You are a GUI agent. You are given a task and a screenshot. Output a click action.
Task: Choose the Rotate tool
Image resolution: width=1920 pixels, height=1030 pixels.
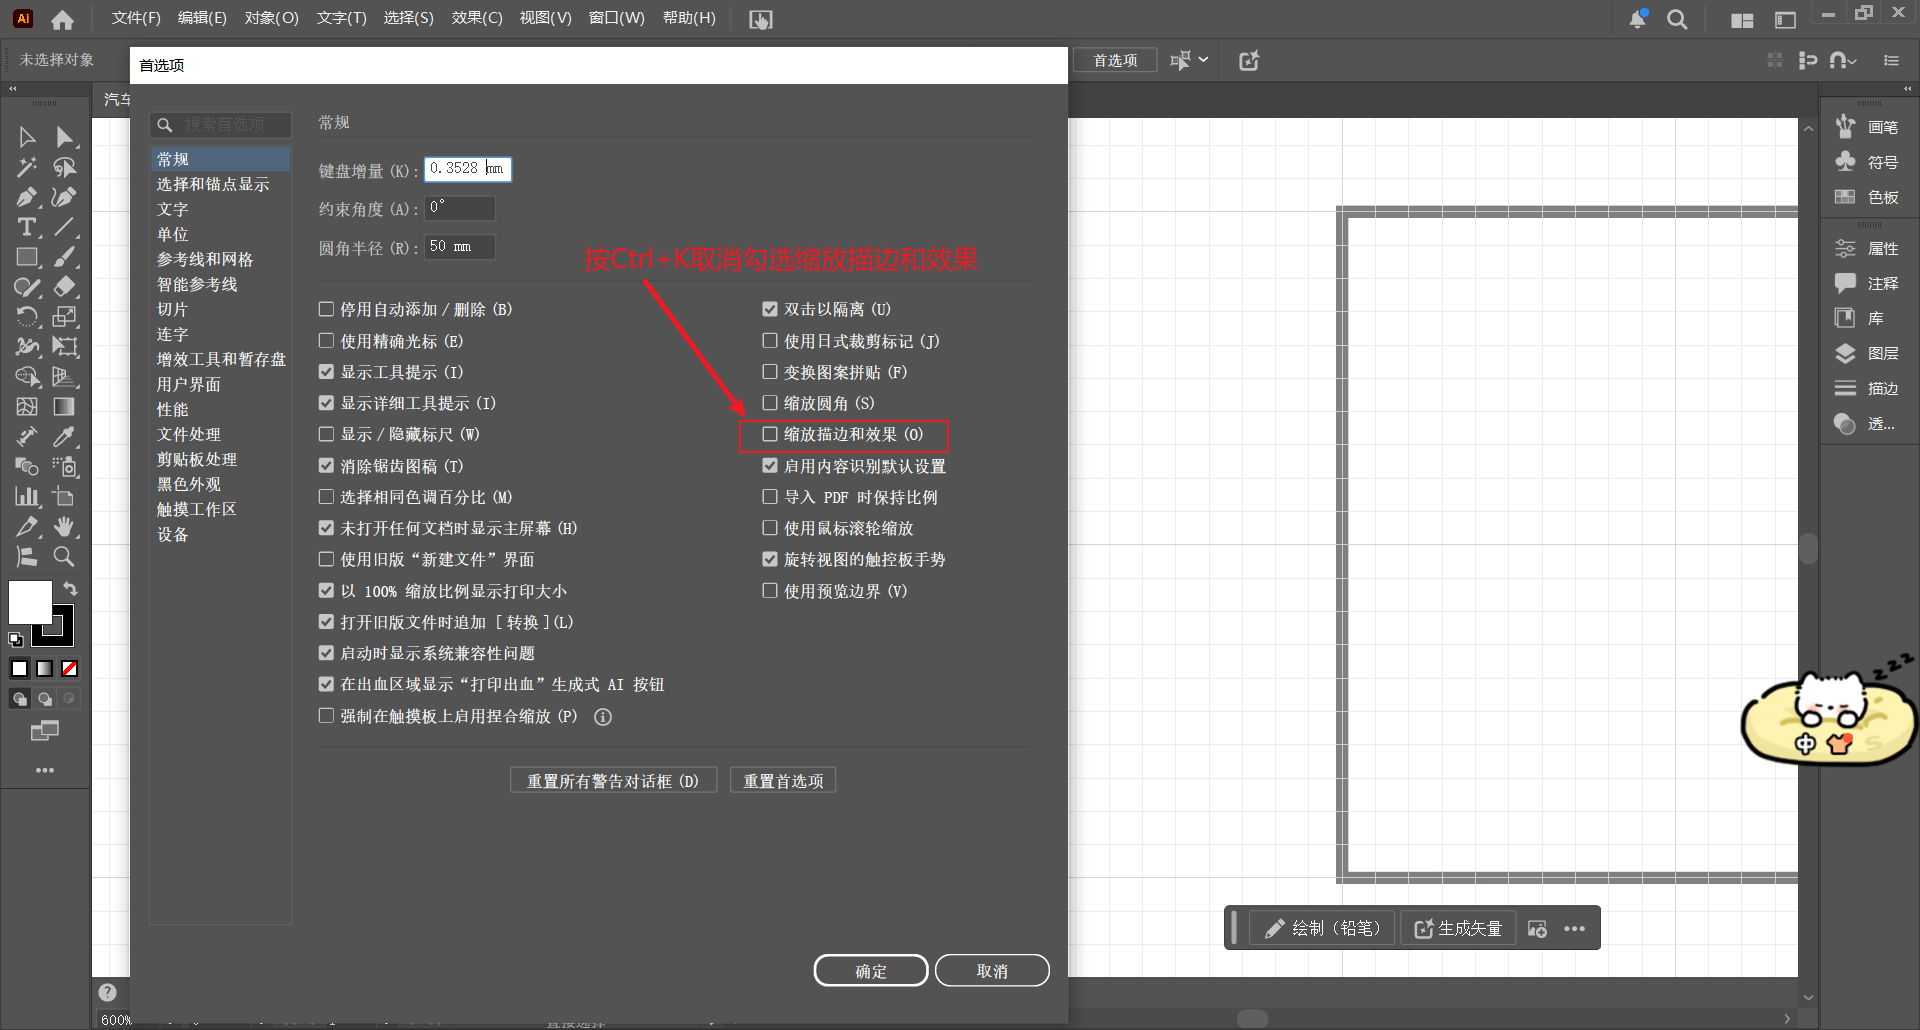(x=27, y=317)
